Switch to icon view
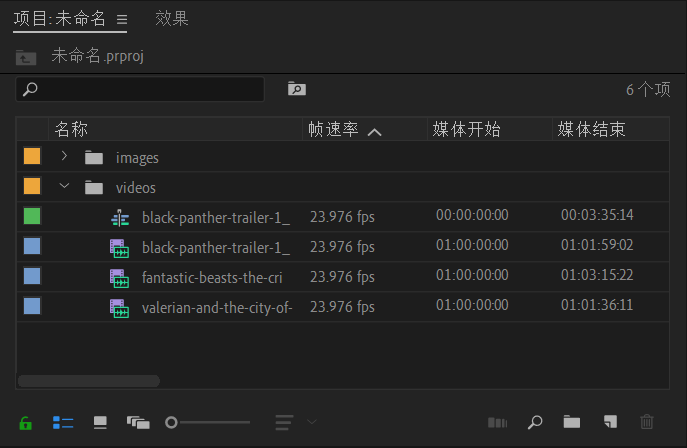Image resolution: width=687 pixels, height=448 pixels. point(100,423)
